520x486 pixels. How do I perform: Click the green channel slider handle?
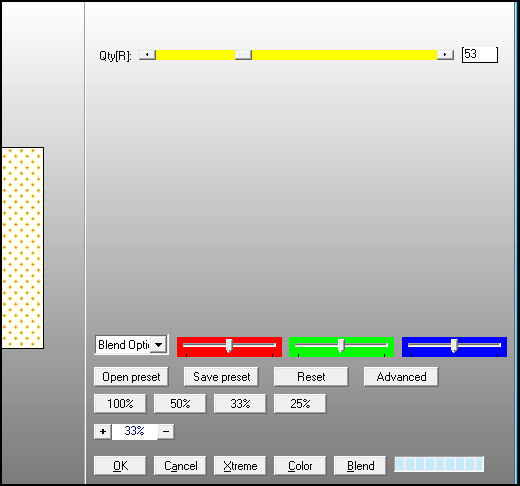pyautogui.click(x=341, y=346)
